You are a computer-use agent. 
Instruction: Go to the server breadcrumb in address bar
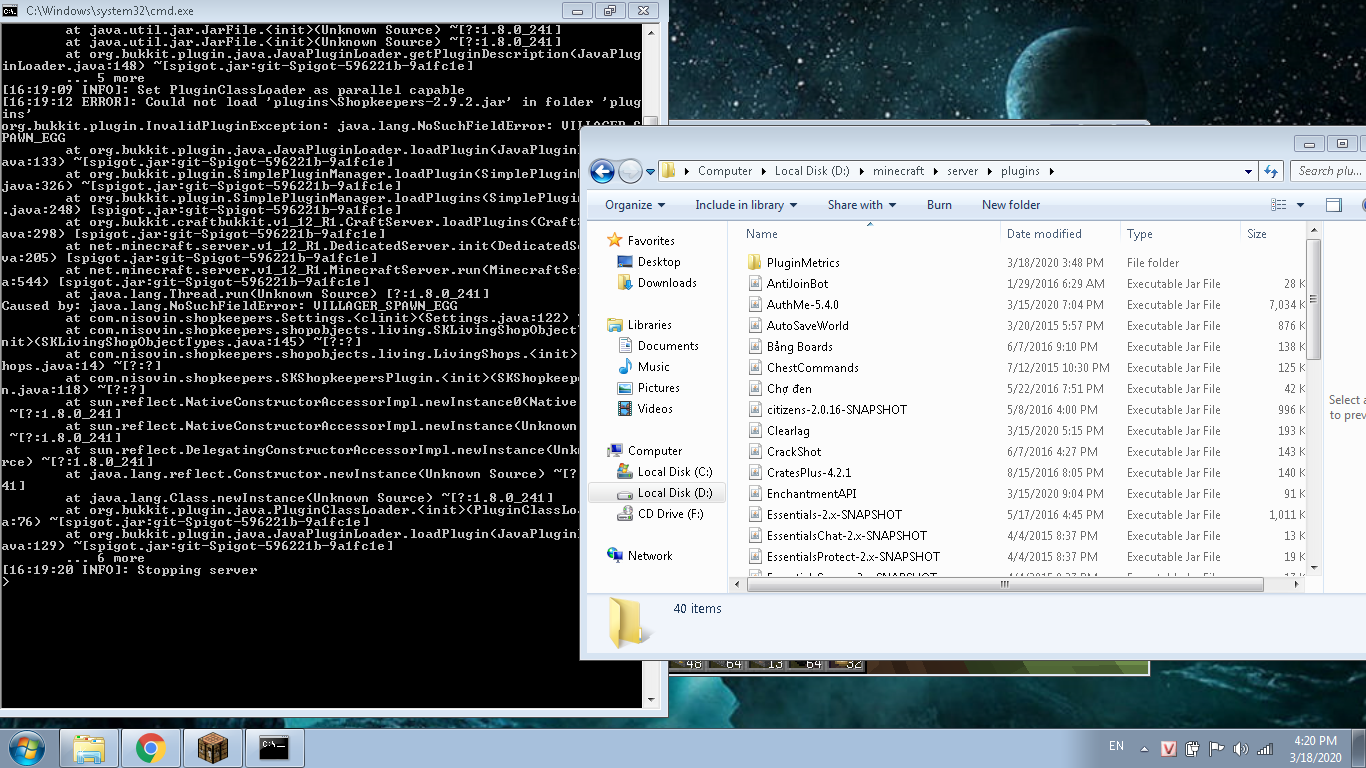click(963, 171)
